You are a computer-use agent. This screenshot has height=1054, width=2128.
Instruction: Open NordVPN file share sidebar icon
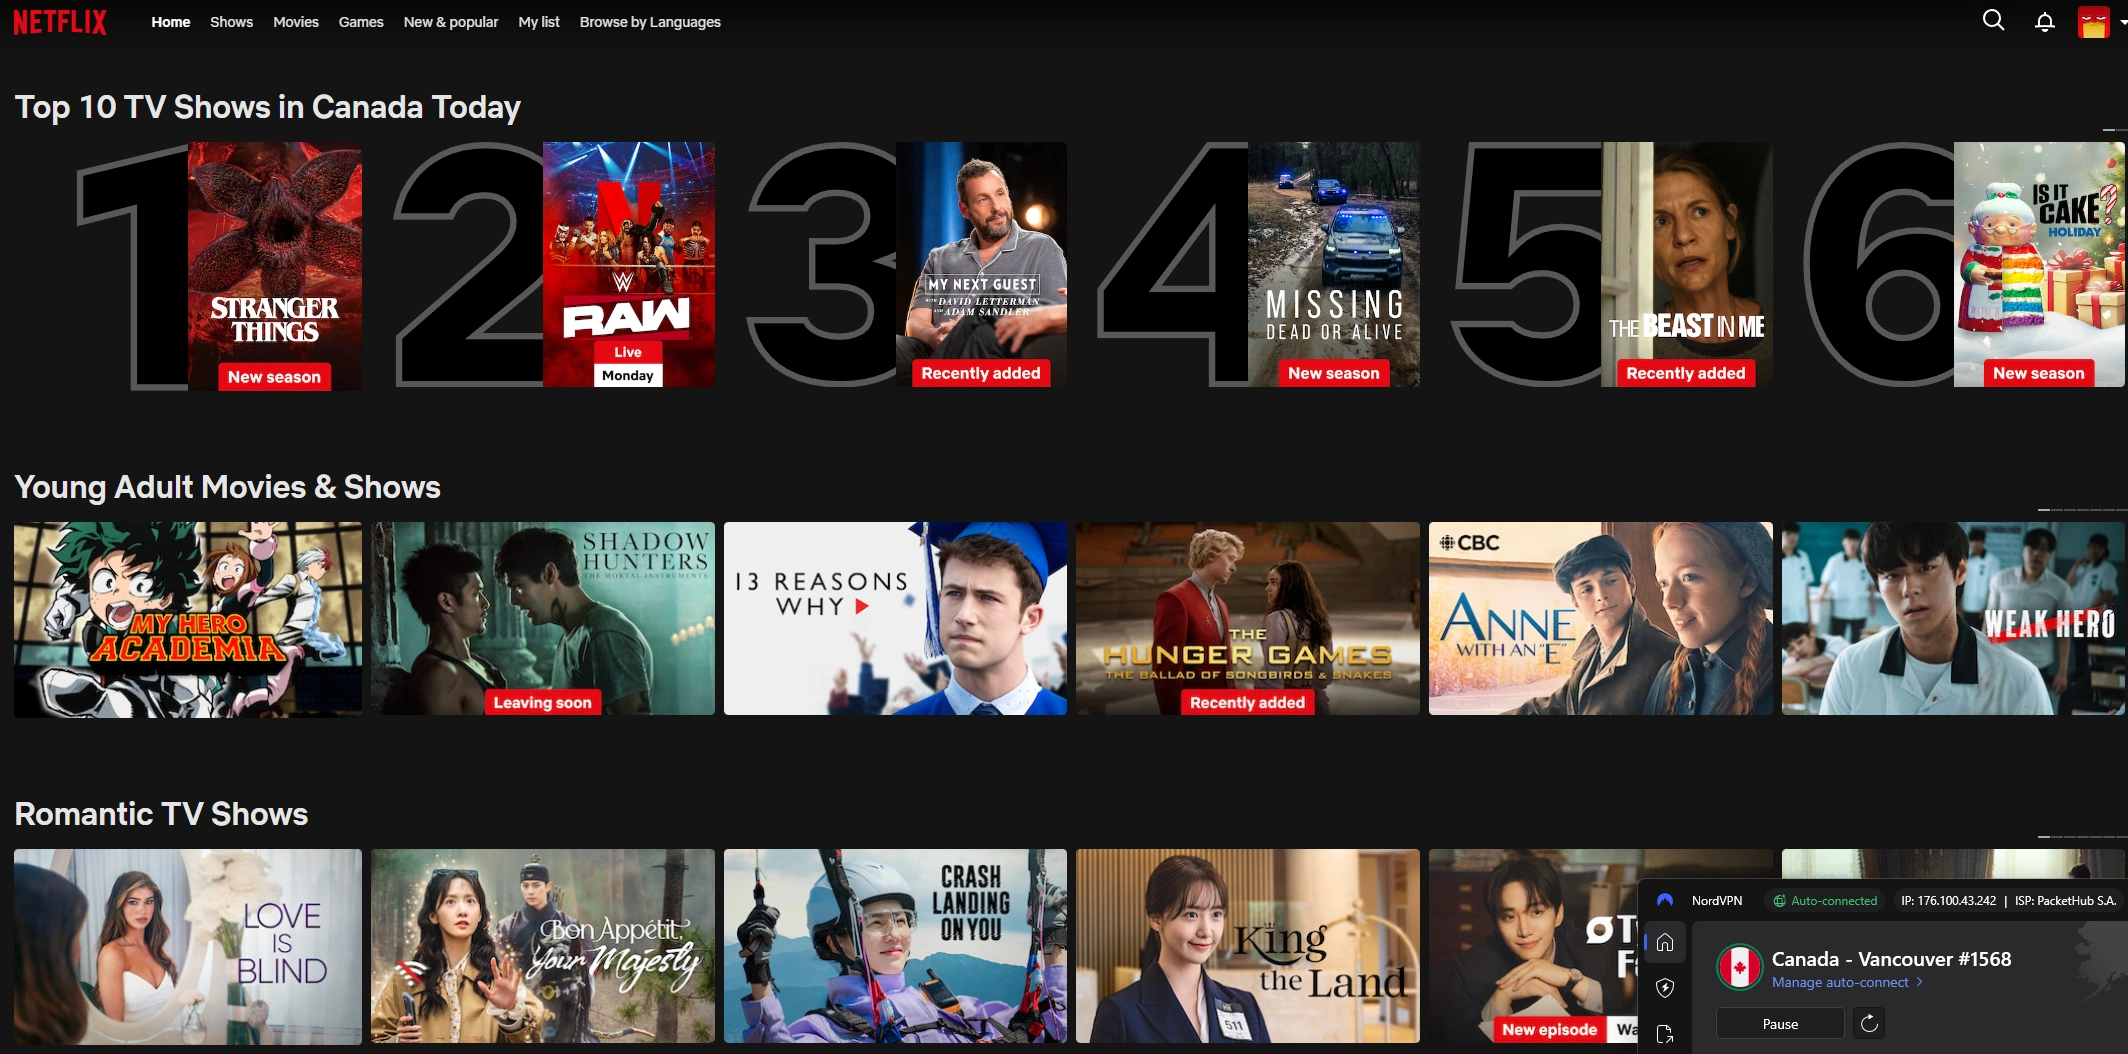(1665, 1034)
